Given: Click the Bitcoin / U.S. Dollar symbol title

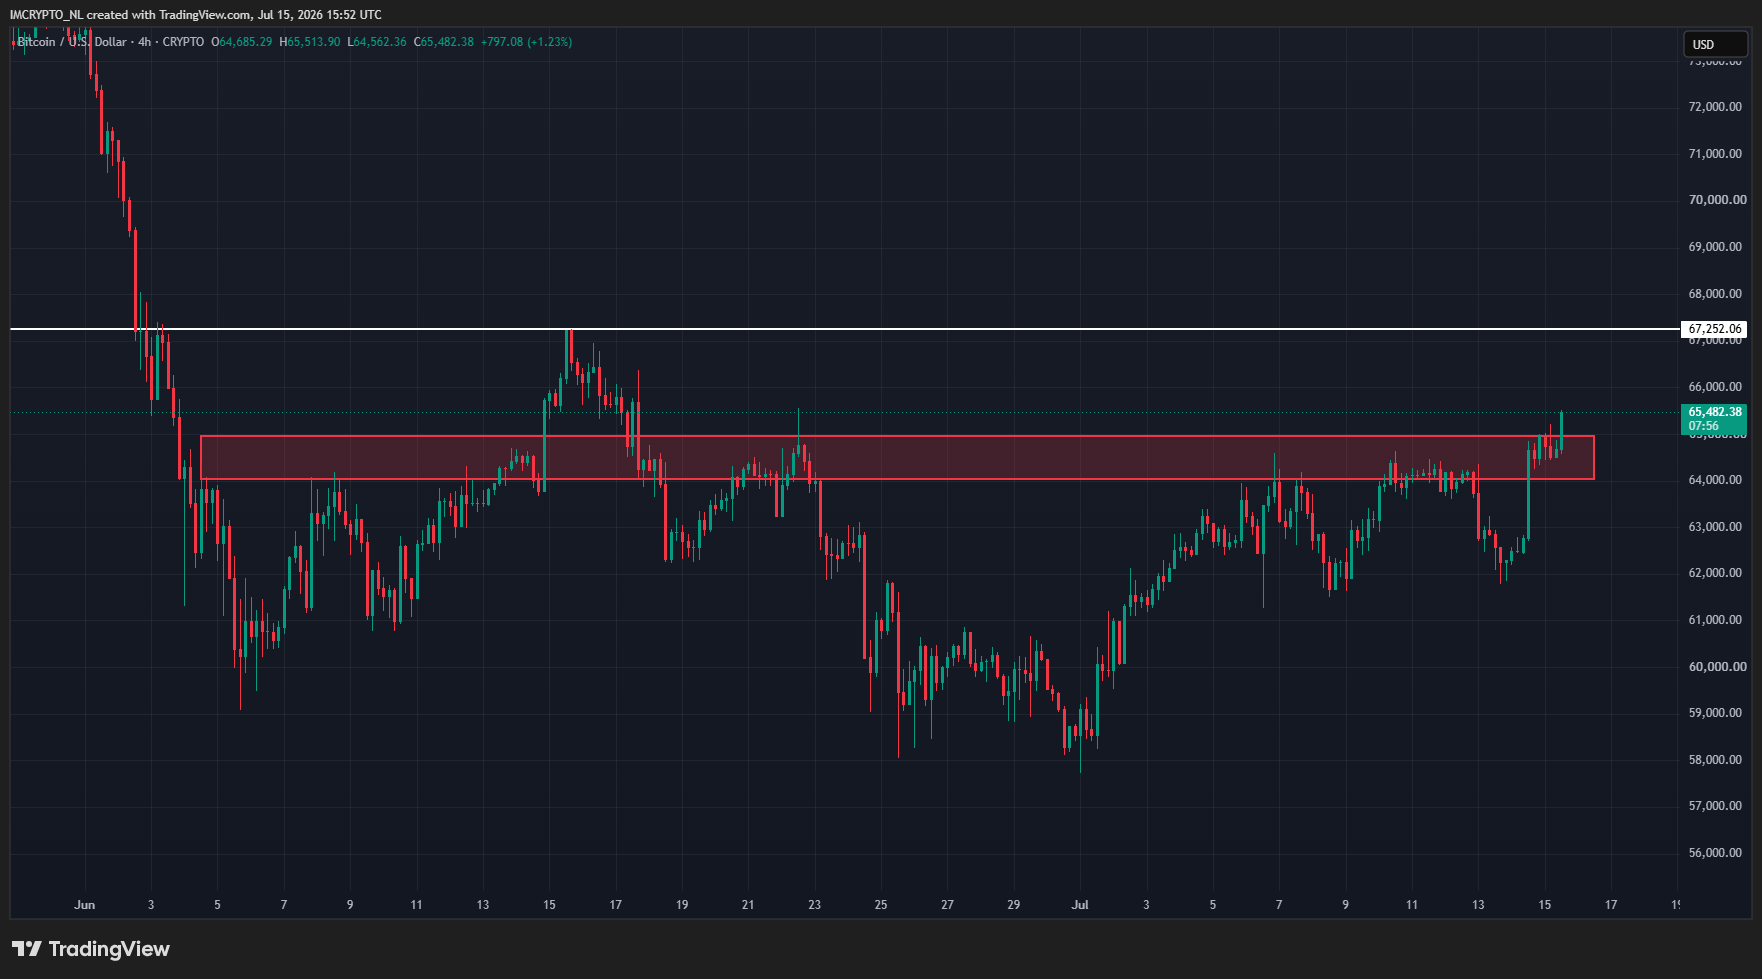Looking at the screenshot, I should pos(72,42).
